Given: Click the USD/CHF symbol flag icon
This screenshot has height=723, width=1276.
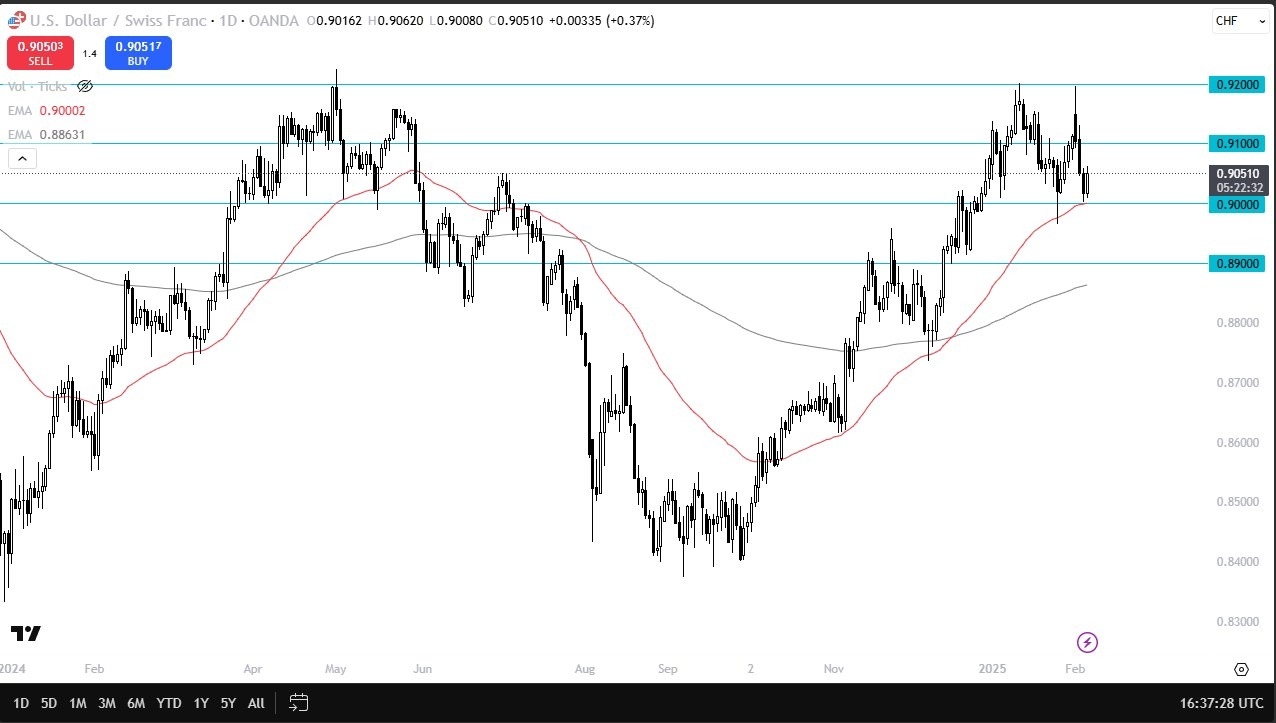Looking at the screenshot, I should click(x=15, y=20).
